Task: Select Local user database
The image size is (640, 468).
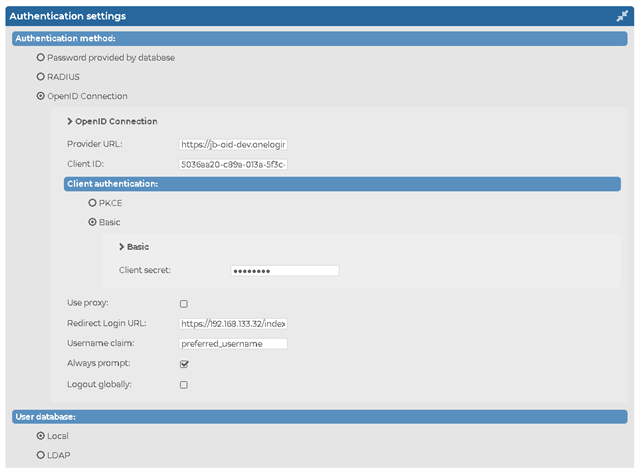Action: (40, 436)
